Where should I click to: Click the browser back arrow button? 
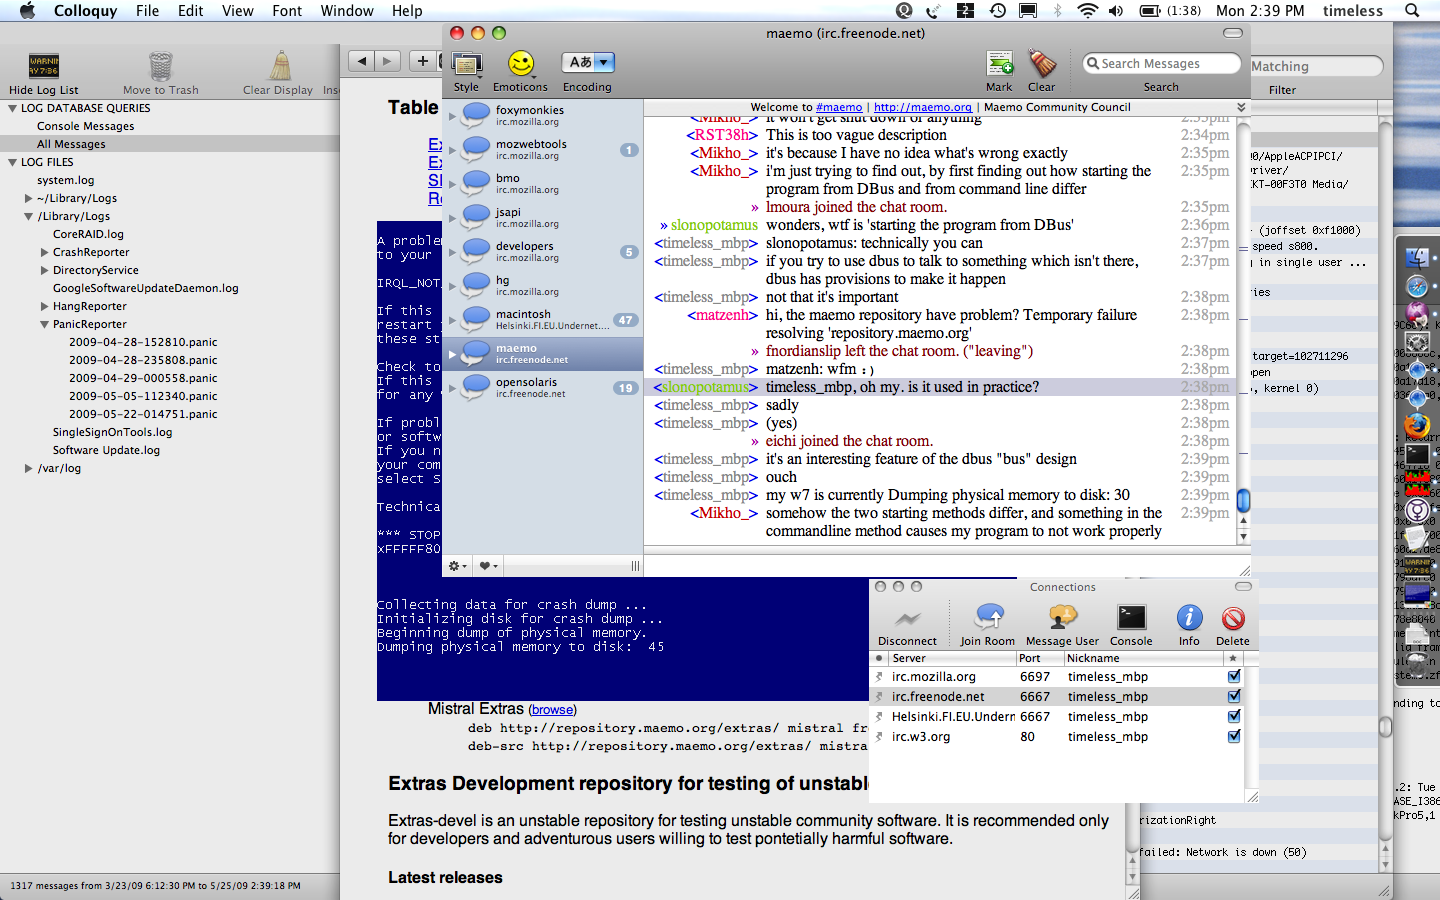coord(362,61)
